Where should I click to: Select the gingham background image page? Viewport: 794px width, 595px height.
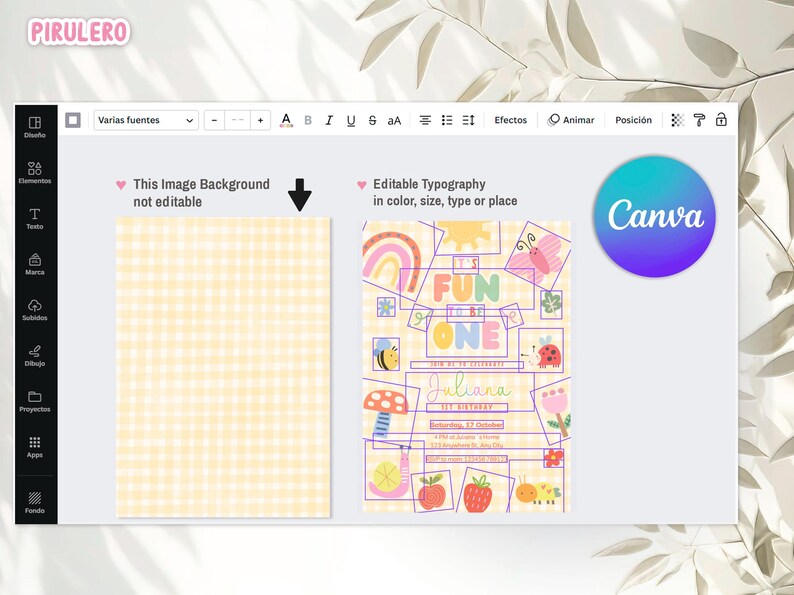click(223, 367)
